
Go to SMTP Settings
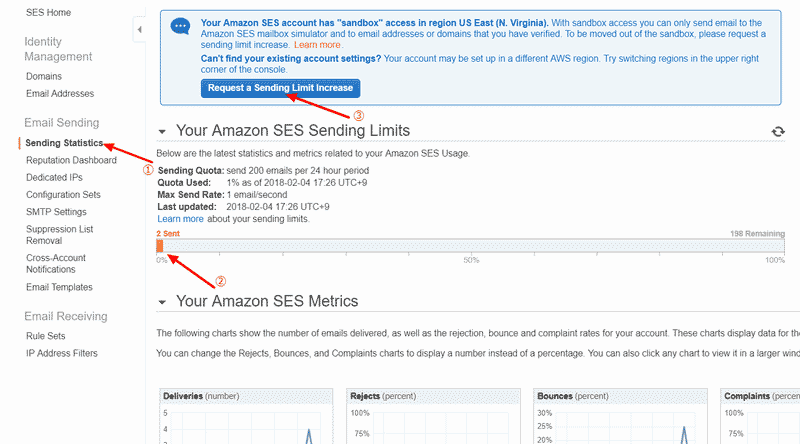(x=56, y=212)
